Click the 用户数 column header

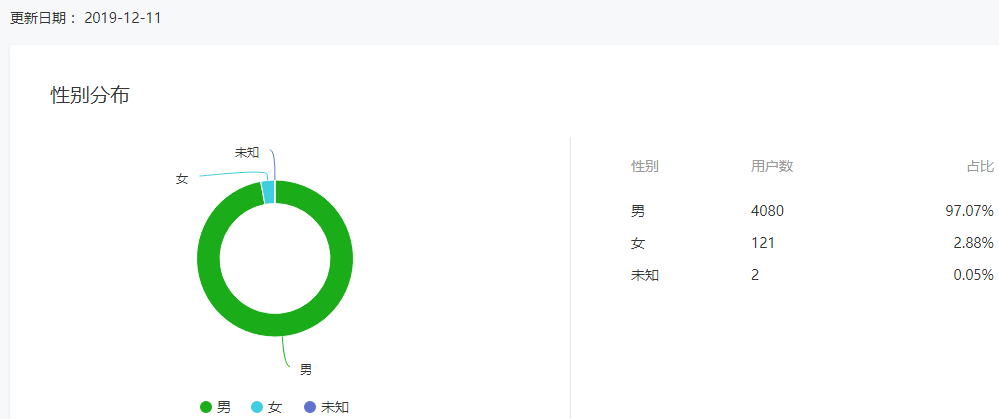click(x=772, y=167)
